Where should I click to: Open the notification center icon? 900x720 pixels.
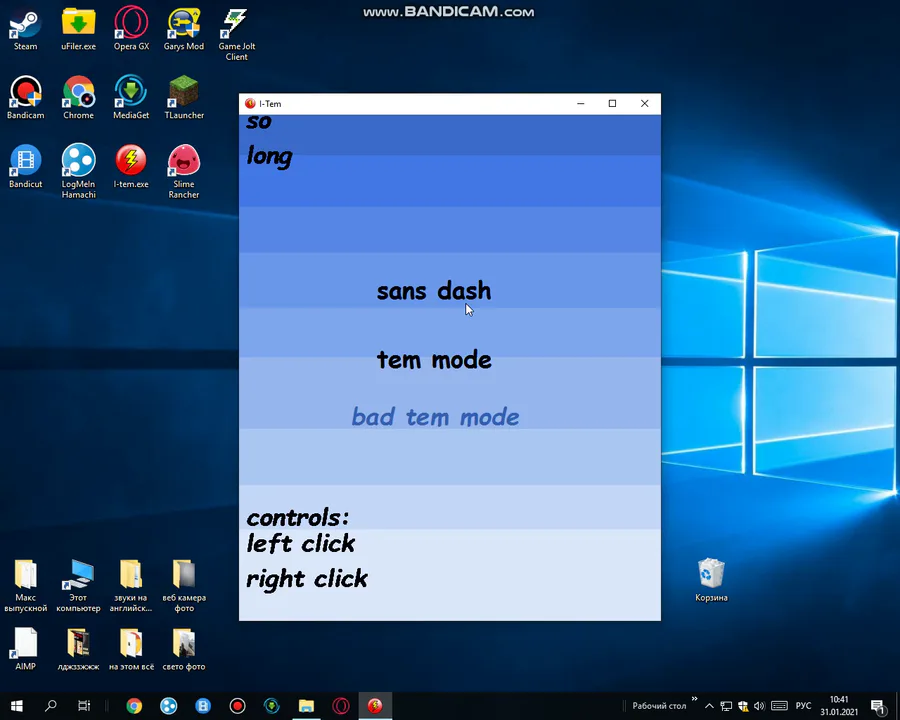coord(878,706)
